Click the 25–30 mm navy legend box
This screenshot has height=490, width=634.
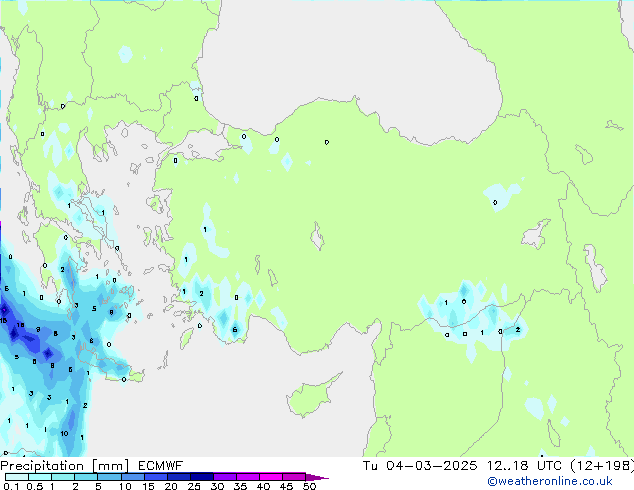pos(201,477)
